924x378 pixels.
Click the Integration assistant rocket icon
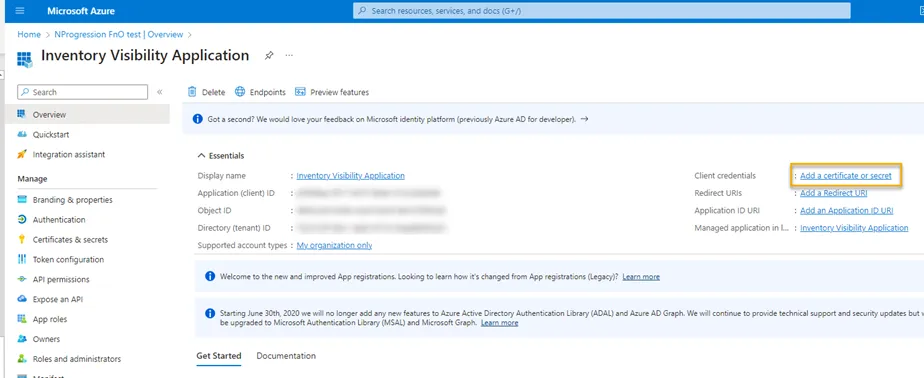(x=22, y=155)
